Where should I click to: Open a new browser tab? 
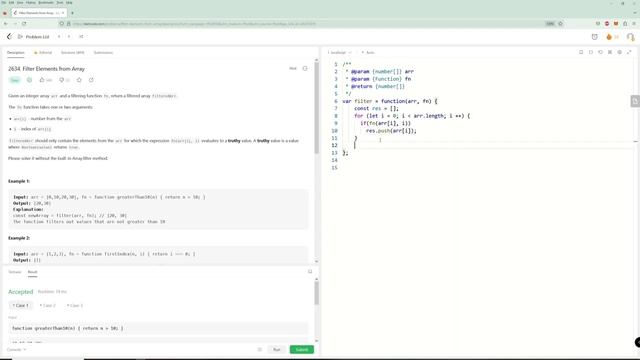click(72, 13)
